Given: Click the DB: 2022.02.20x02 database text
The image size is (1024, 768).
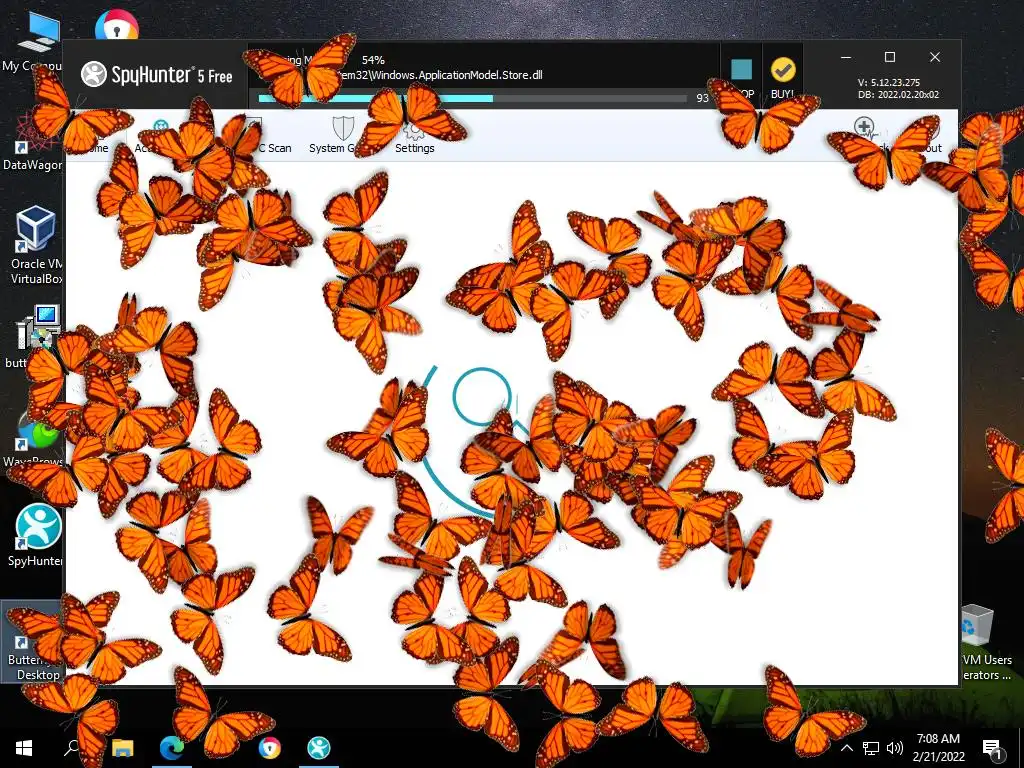Looking at the screenshot, I should point(898,95).
